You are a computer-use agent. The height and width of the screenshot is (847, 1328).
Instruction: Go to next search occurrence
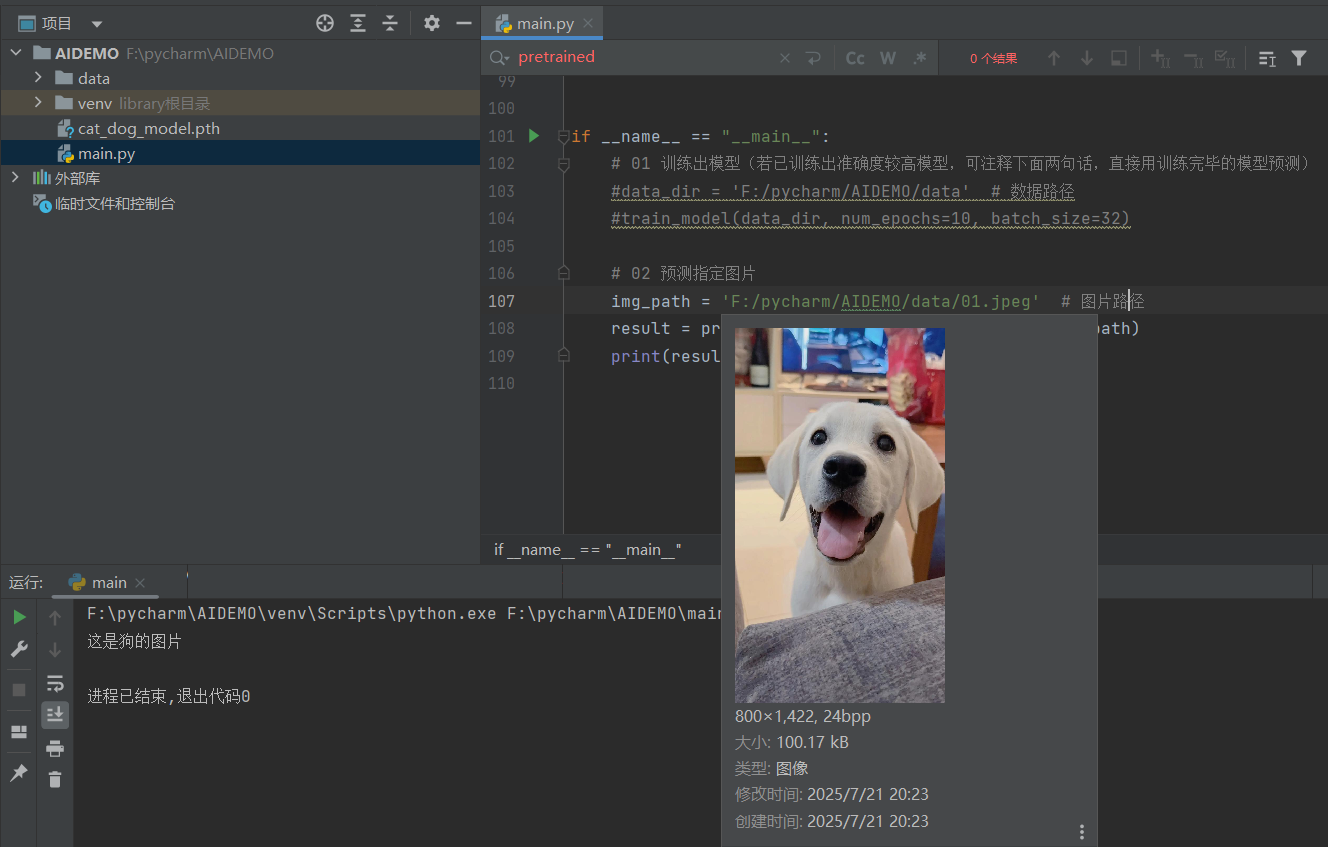pos(1087,58)
